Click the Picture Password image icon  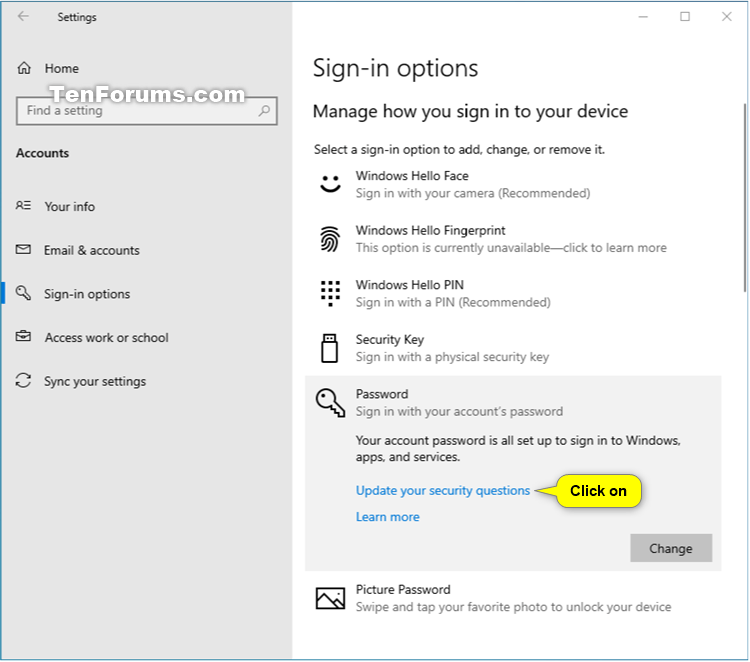click(x=330, y=598)
